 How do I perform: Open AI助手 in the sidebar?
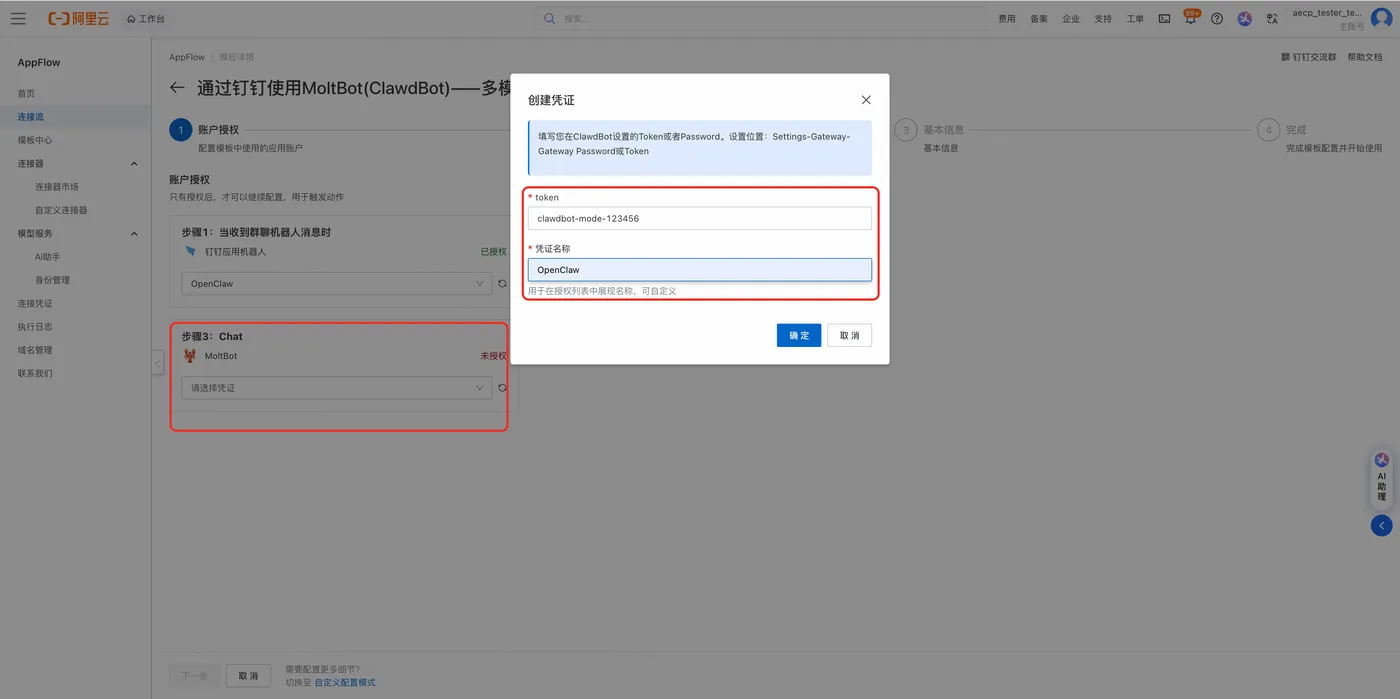(47, 257)
